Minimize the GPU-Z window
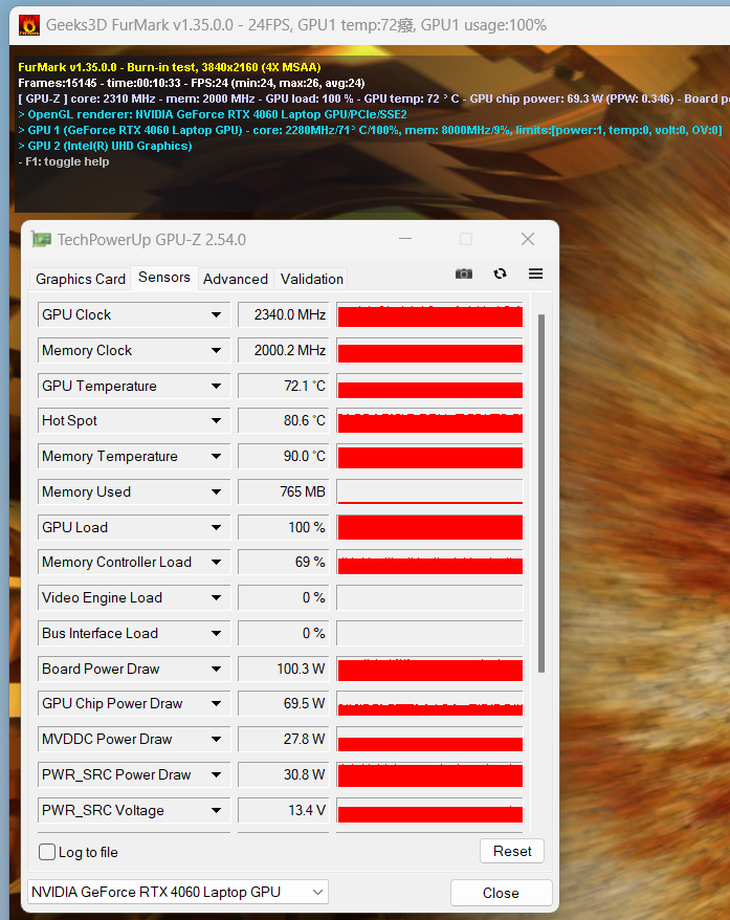The image size is (730, 920). [405, 239]
